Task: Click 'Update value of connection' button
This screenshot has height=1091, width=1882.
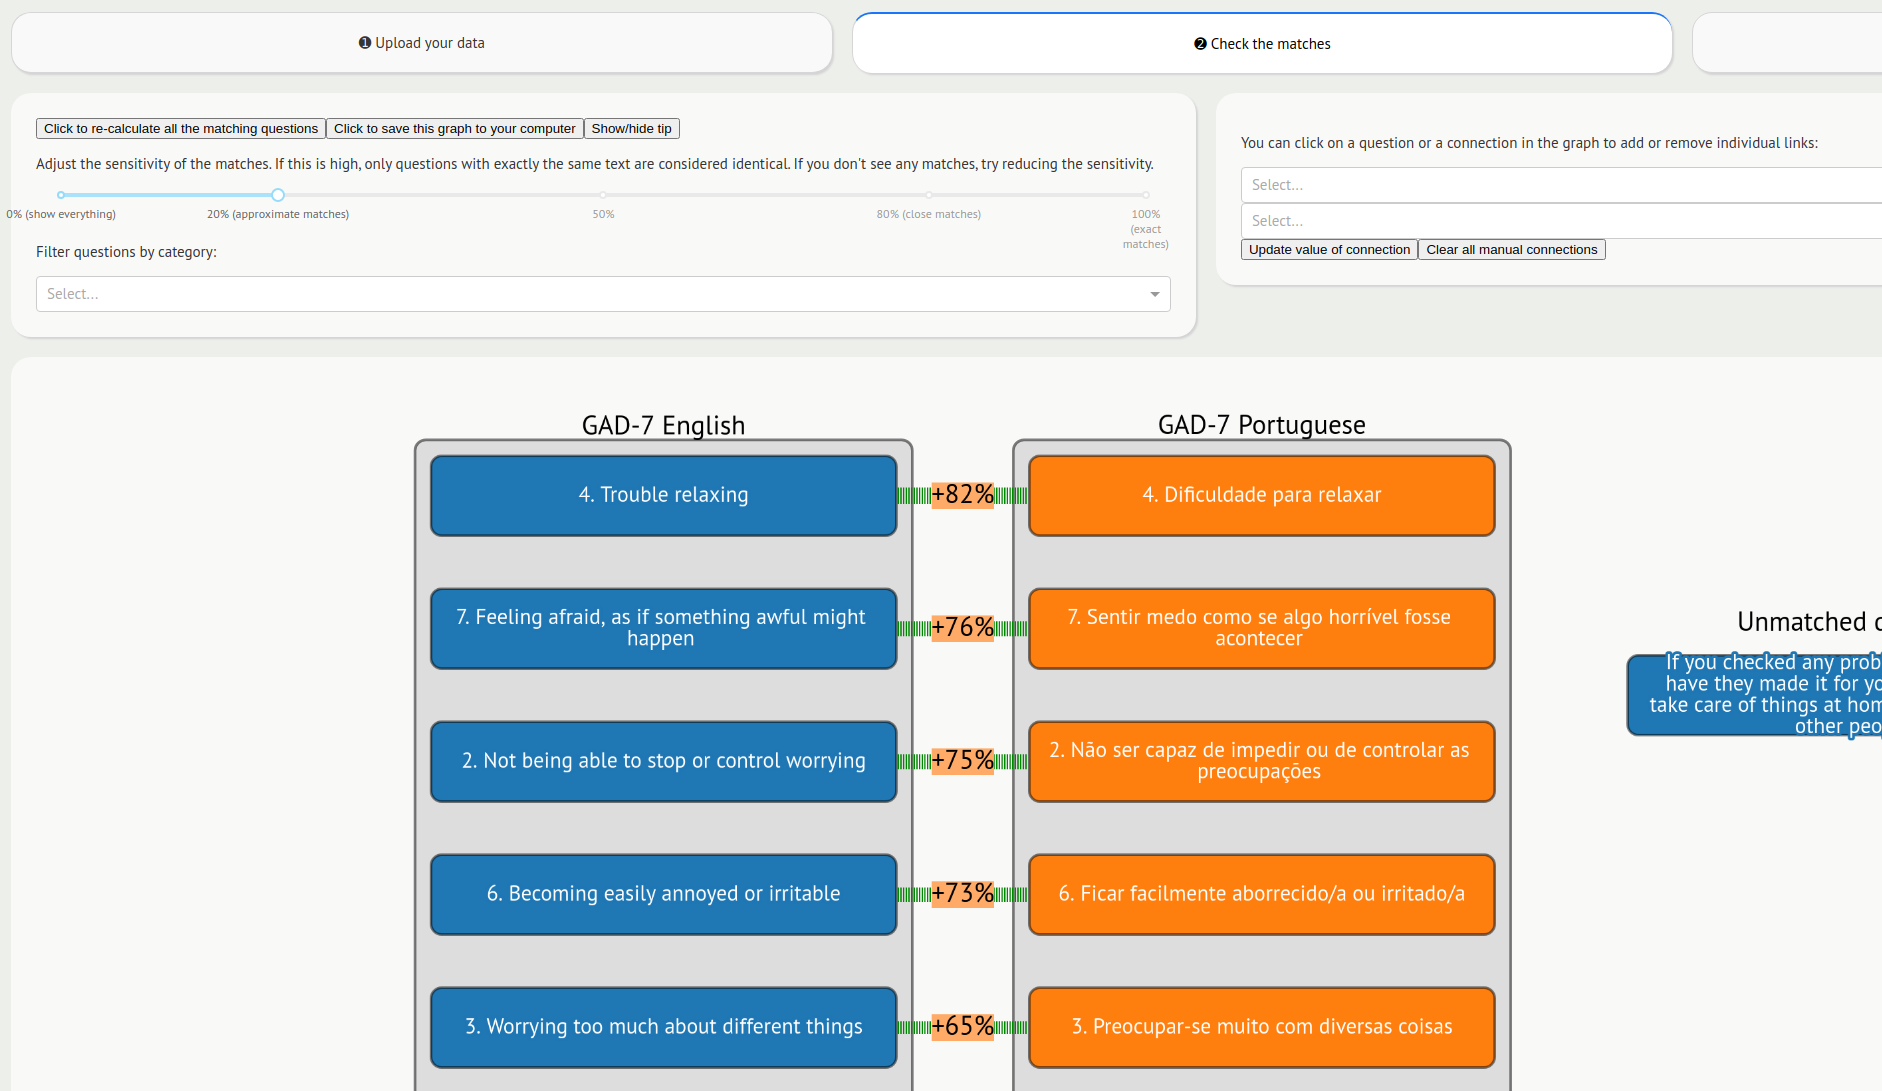Action: click(x=1329, y=250)
